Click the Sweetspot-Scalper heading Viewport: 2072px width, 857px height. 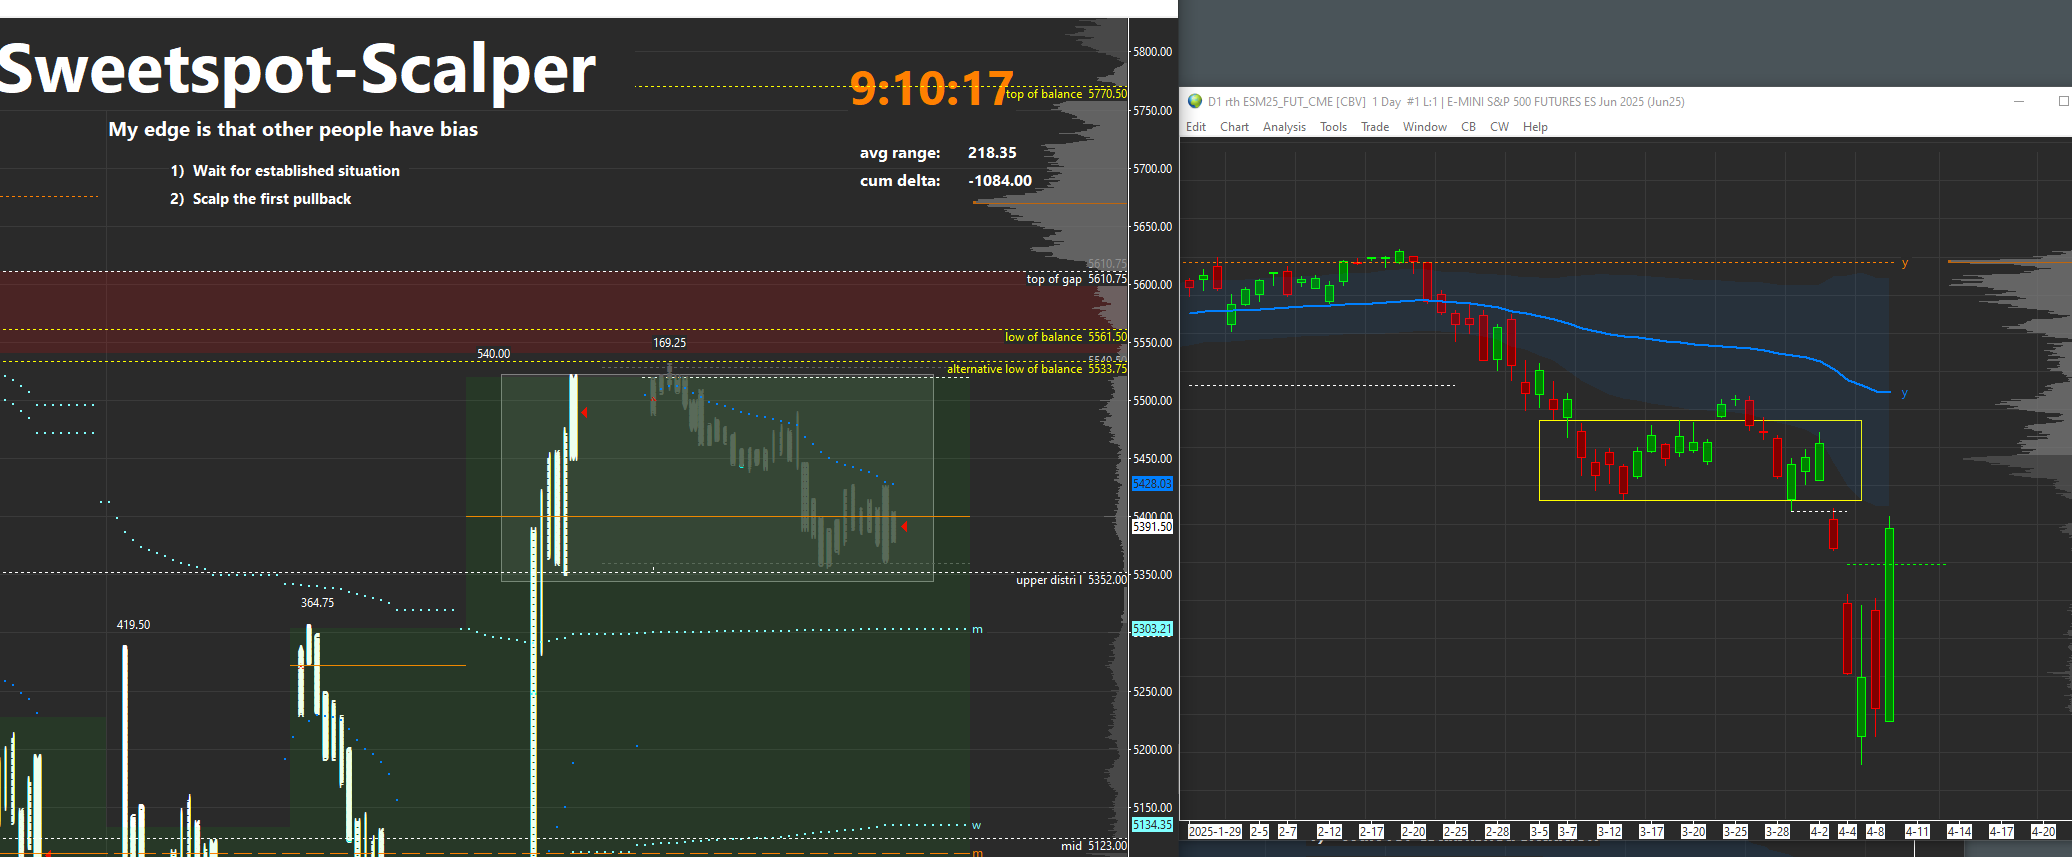point(298,69)
